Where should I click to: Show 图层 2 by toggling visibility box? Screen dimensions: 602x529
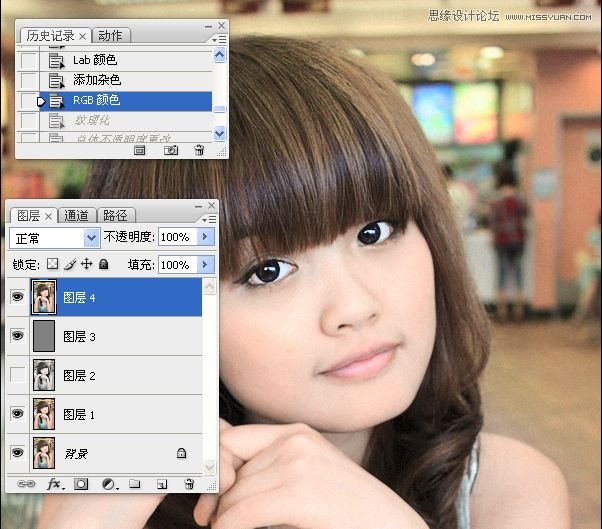17,375
